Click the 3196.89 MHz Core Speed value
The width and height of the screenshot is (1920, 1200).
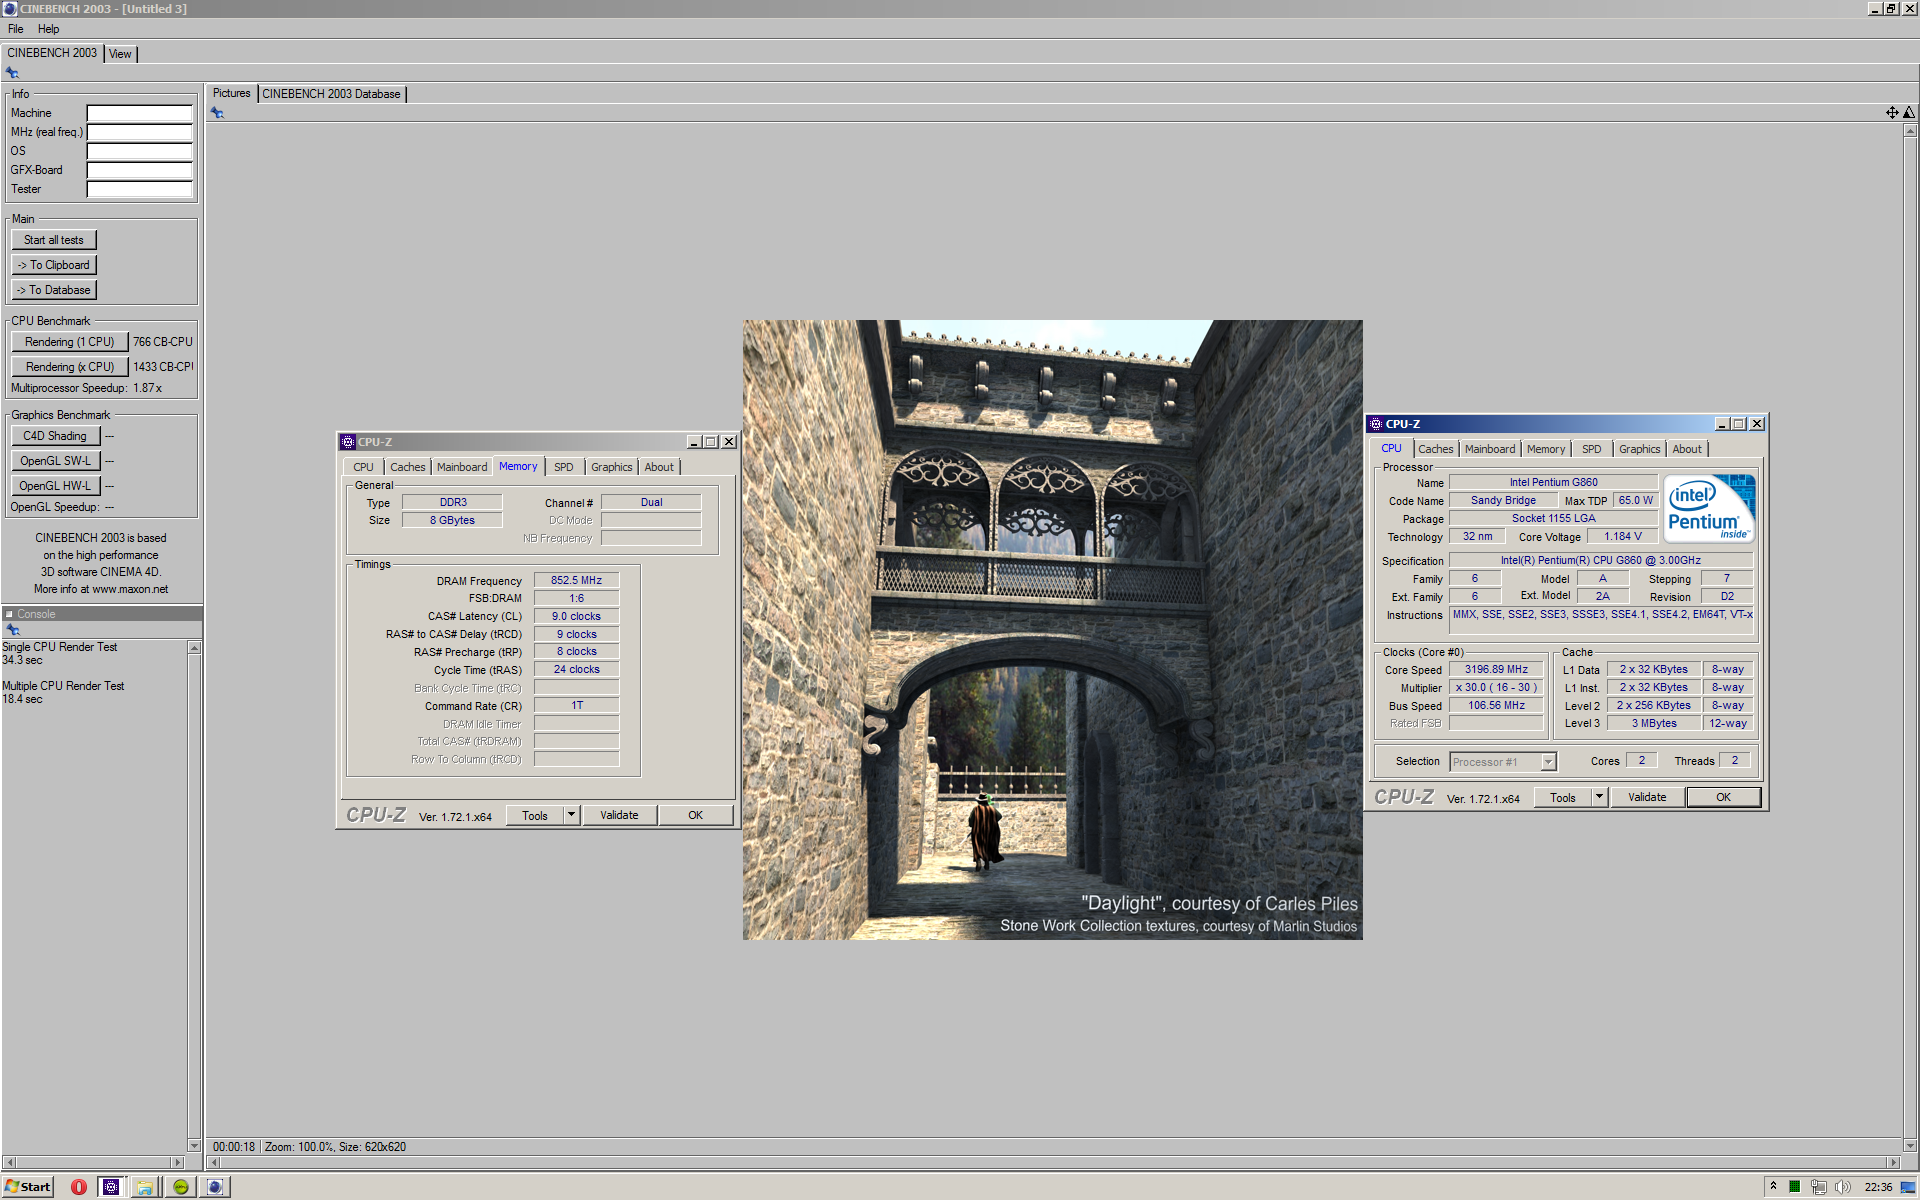[x=1496, y=670]
